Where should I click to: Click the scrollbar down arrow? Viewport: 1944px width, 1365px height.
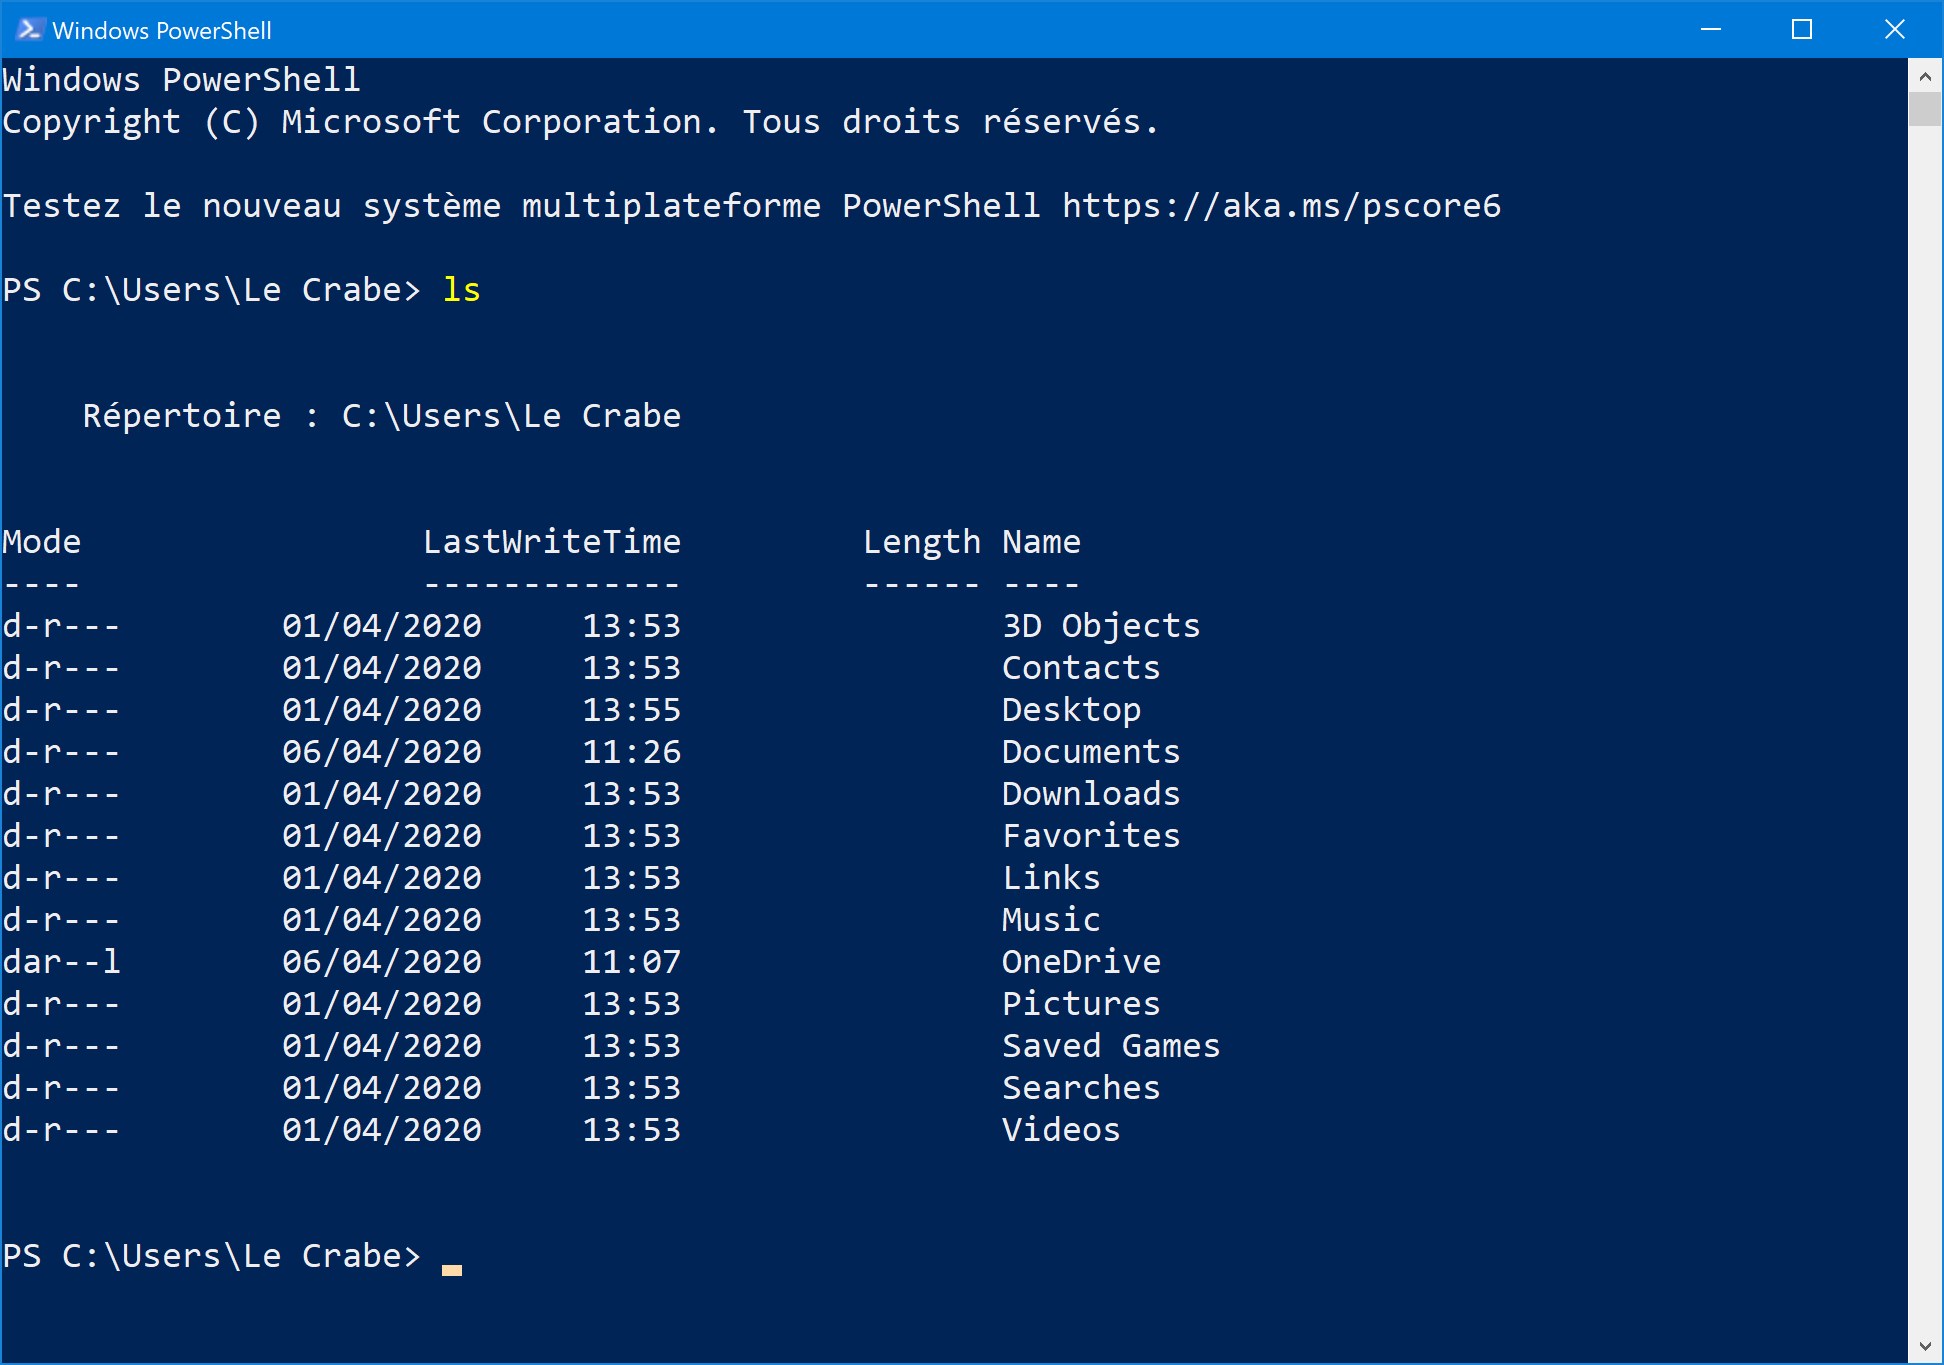click(x=1924, y=1344)
